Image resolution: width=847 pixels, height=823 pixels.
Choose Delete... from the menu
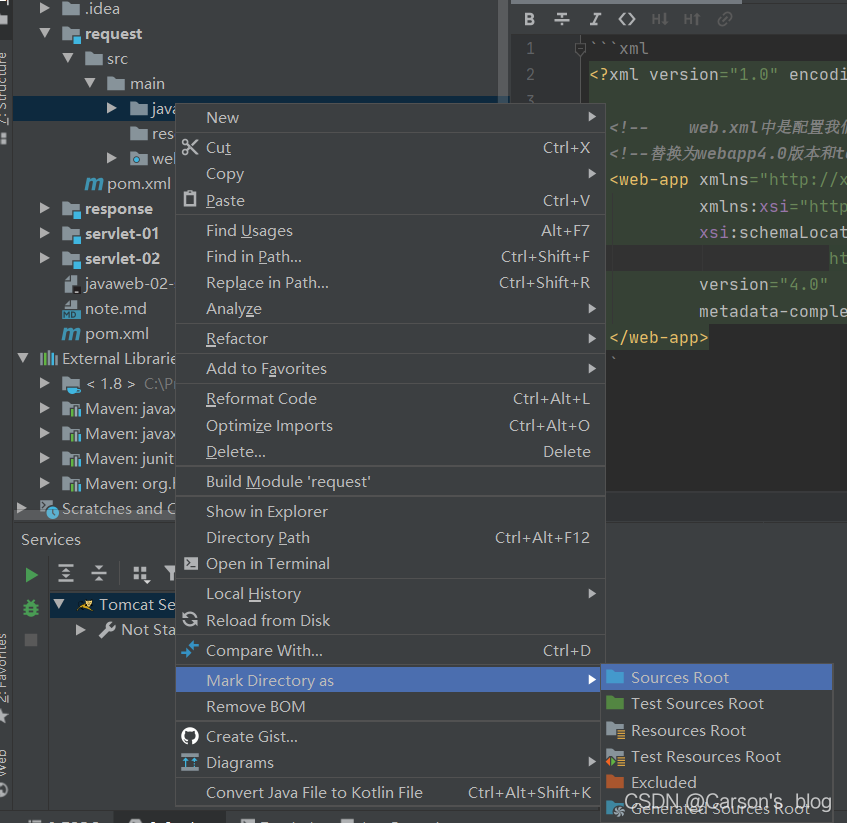[x=390, y=451]
